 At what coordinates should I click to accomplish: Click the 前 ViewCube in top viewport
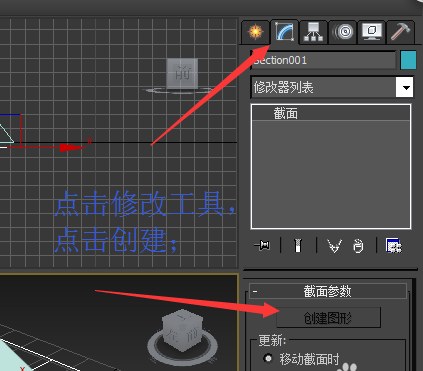[x=182, y=74]
